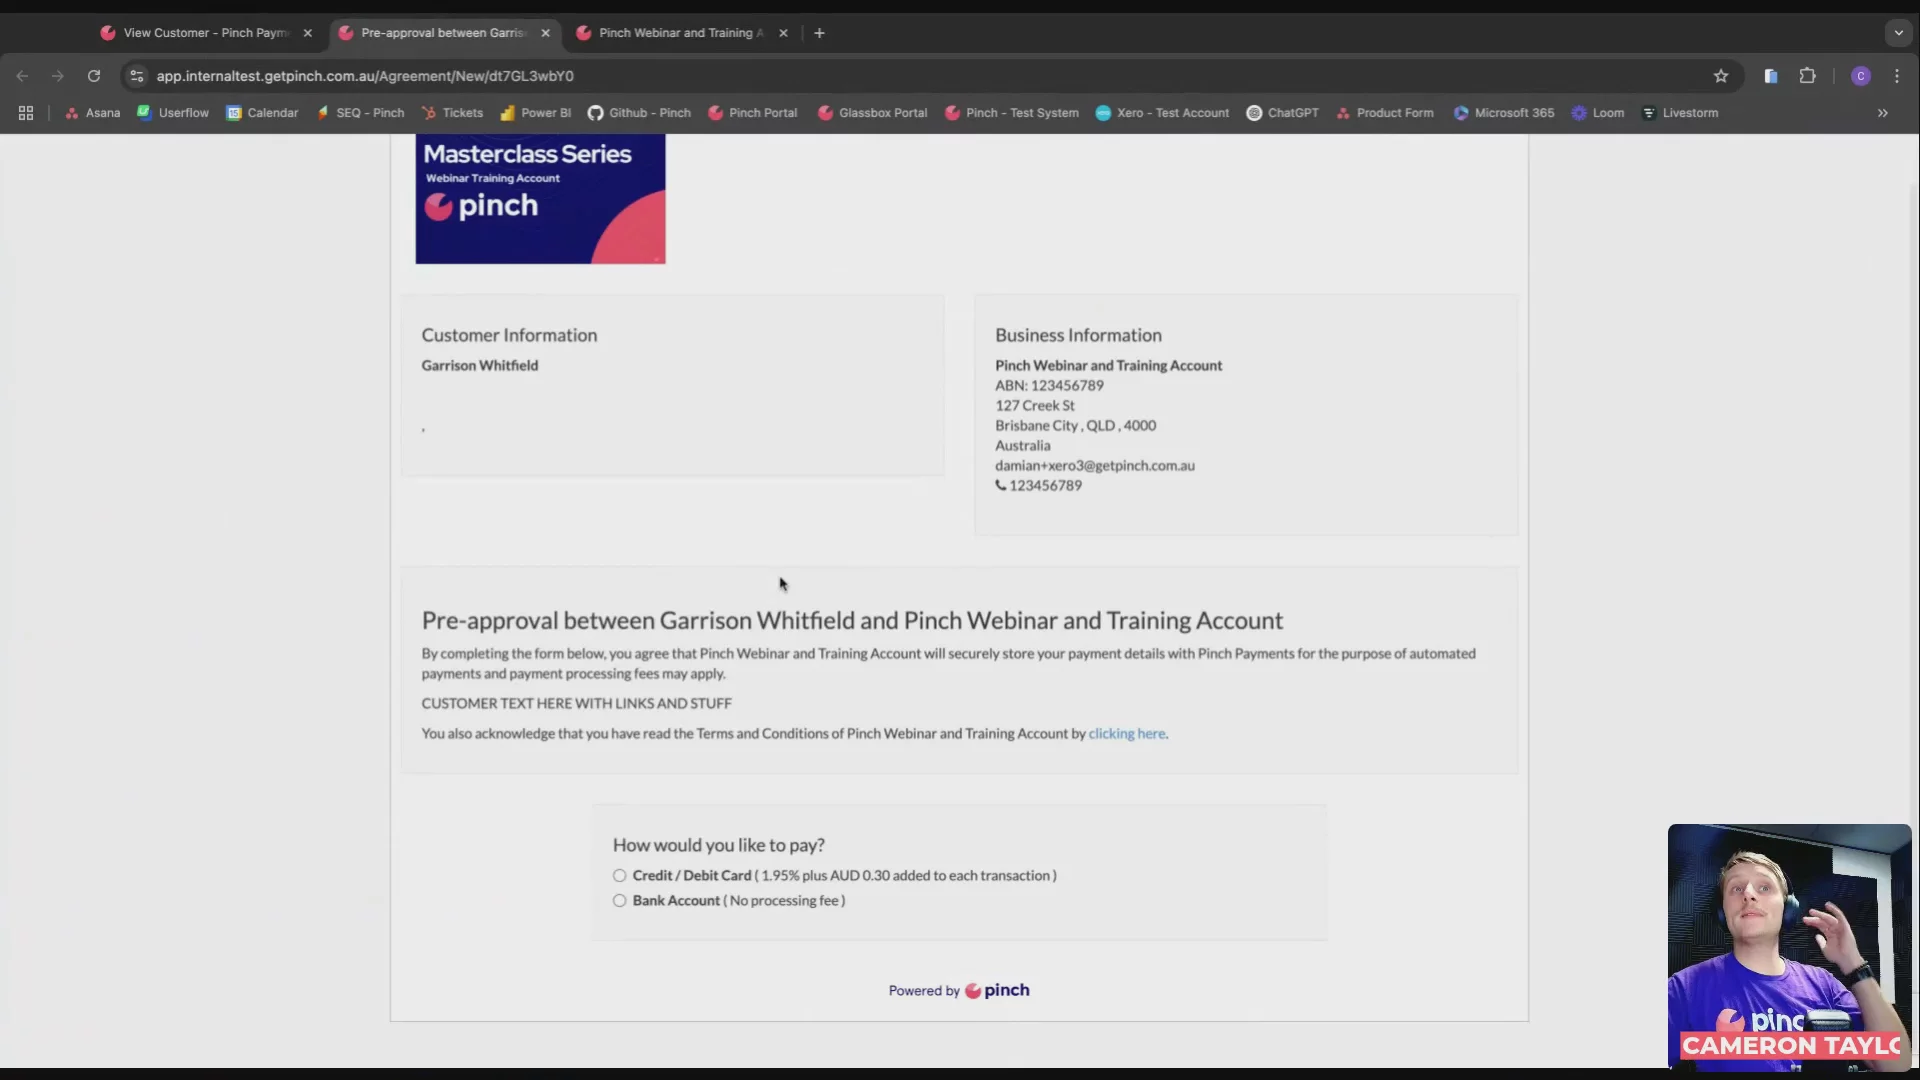Open a new browser tab
1920x1080 pixels.
(819, 33)
